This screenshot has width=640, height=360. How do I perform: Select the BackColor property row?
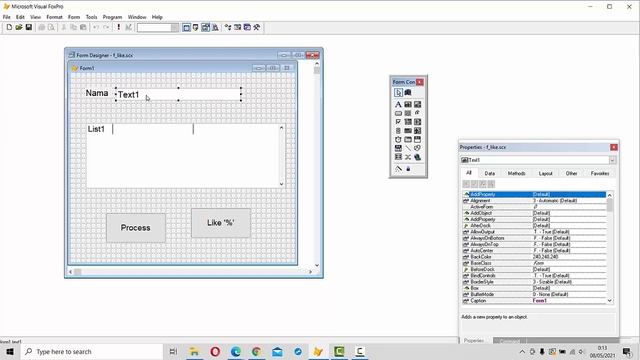[534, 257]
